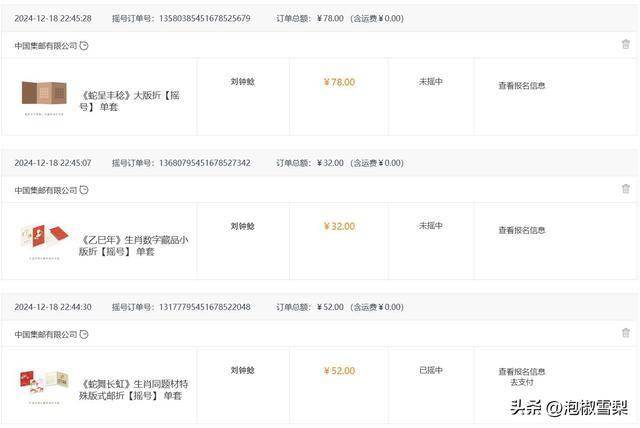Select lottery order number 13580385451678525679

click(x=205, y=18)
